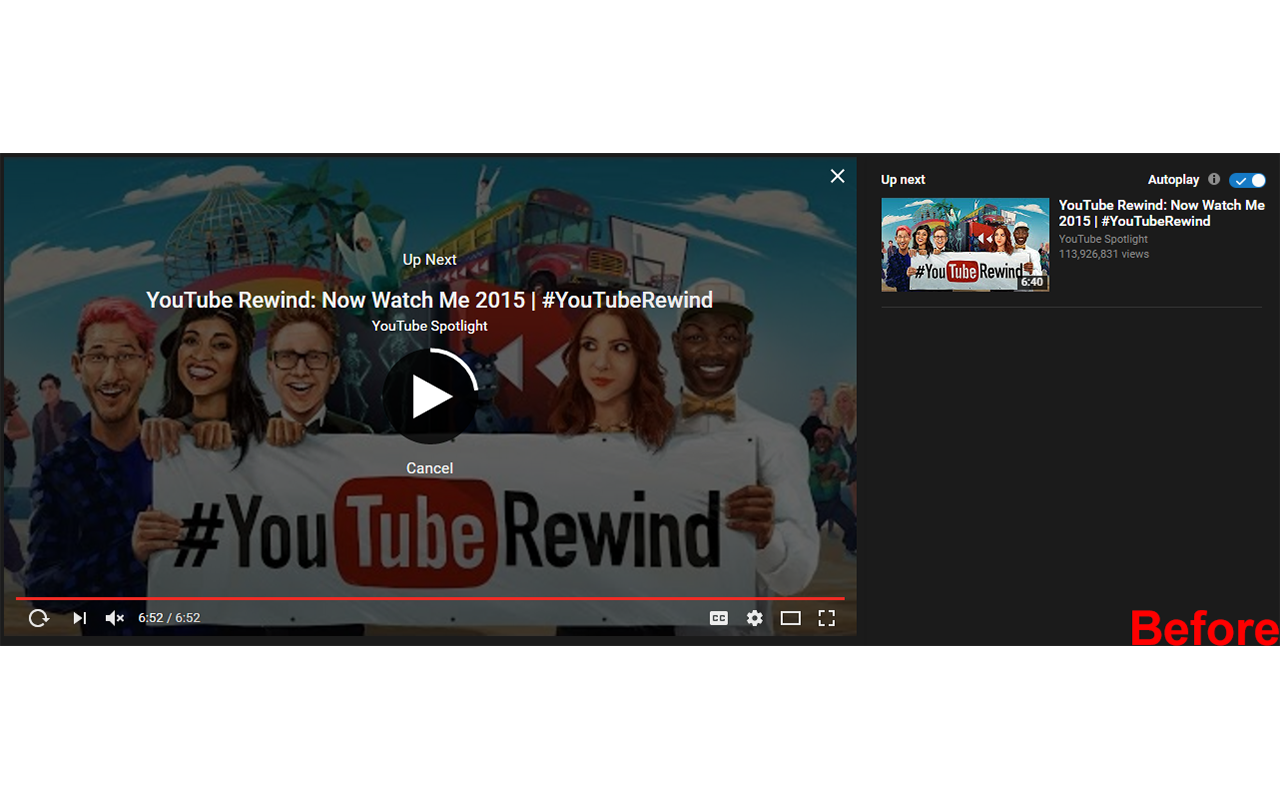Viewport: 1280px width, 800px height.
Task: Click the red video progress bar
Action: [x=430, y=598]
